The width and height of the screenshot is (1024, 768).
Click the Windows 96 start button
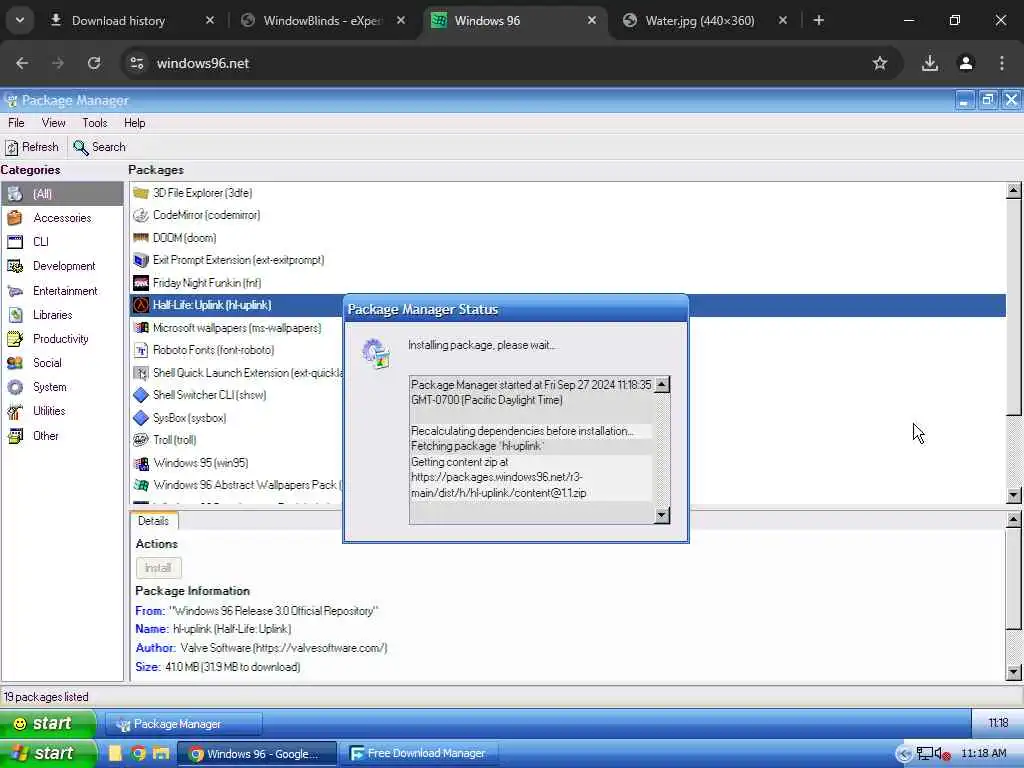[x=48, y=724]
